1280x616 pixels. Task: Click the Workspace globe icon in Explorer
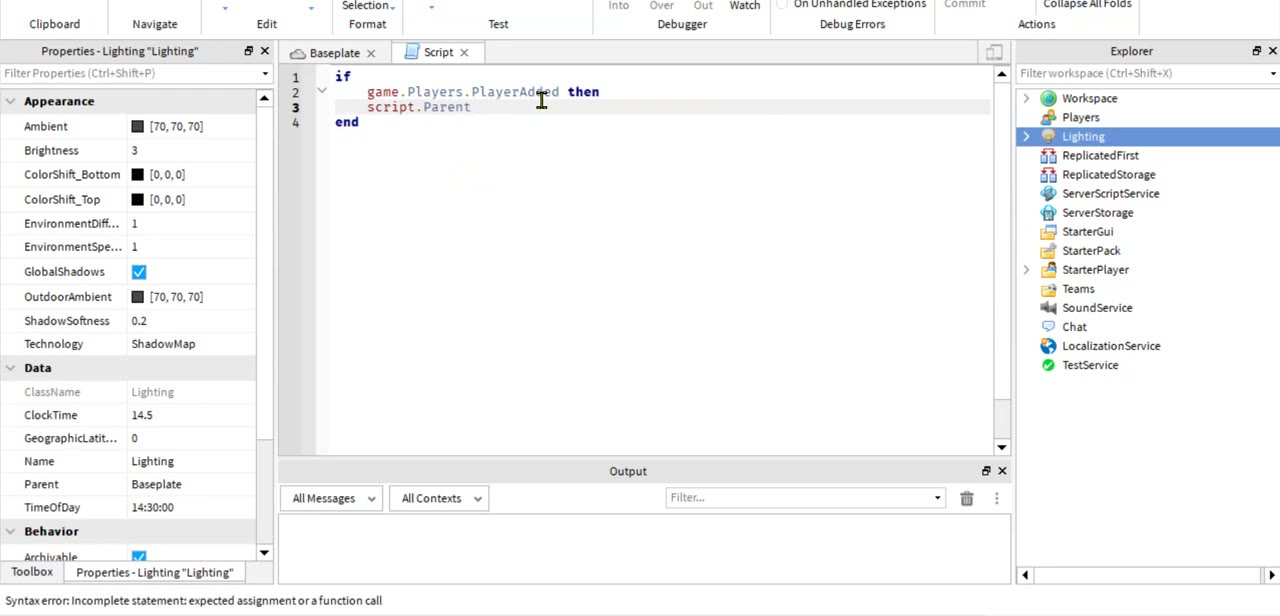[x=1048, y=98]
